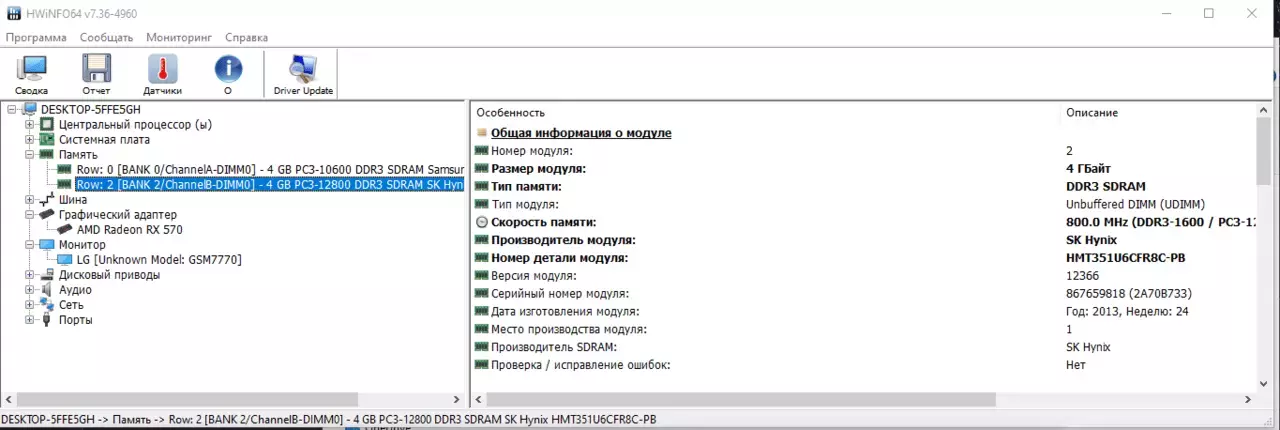Click the clock icon beside Скорость памяти

tap(482, 222)
